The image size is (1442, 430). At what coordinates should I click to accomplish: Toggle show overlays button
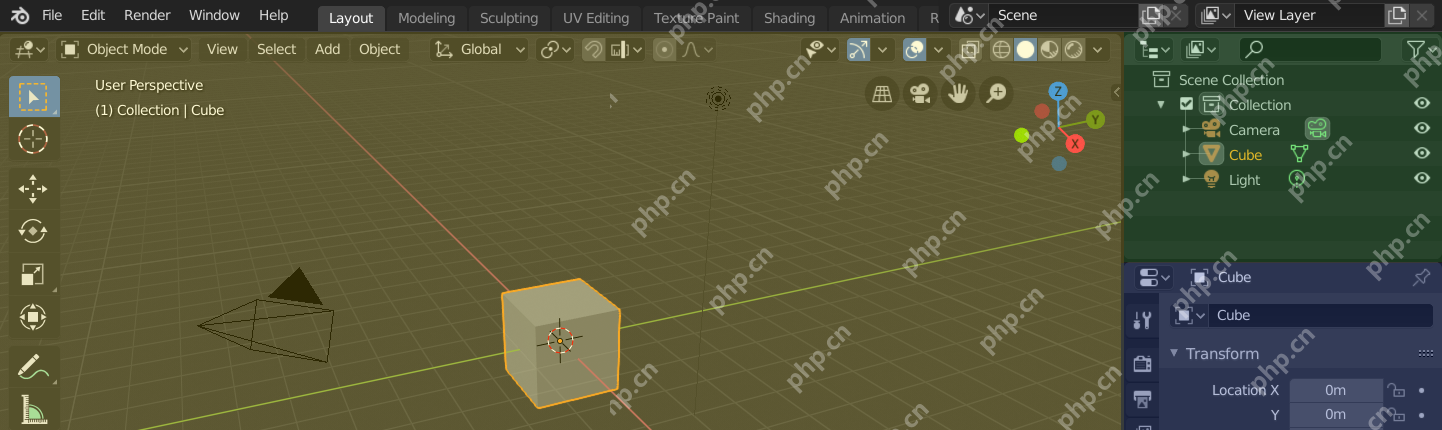[x=914, y=49]
